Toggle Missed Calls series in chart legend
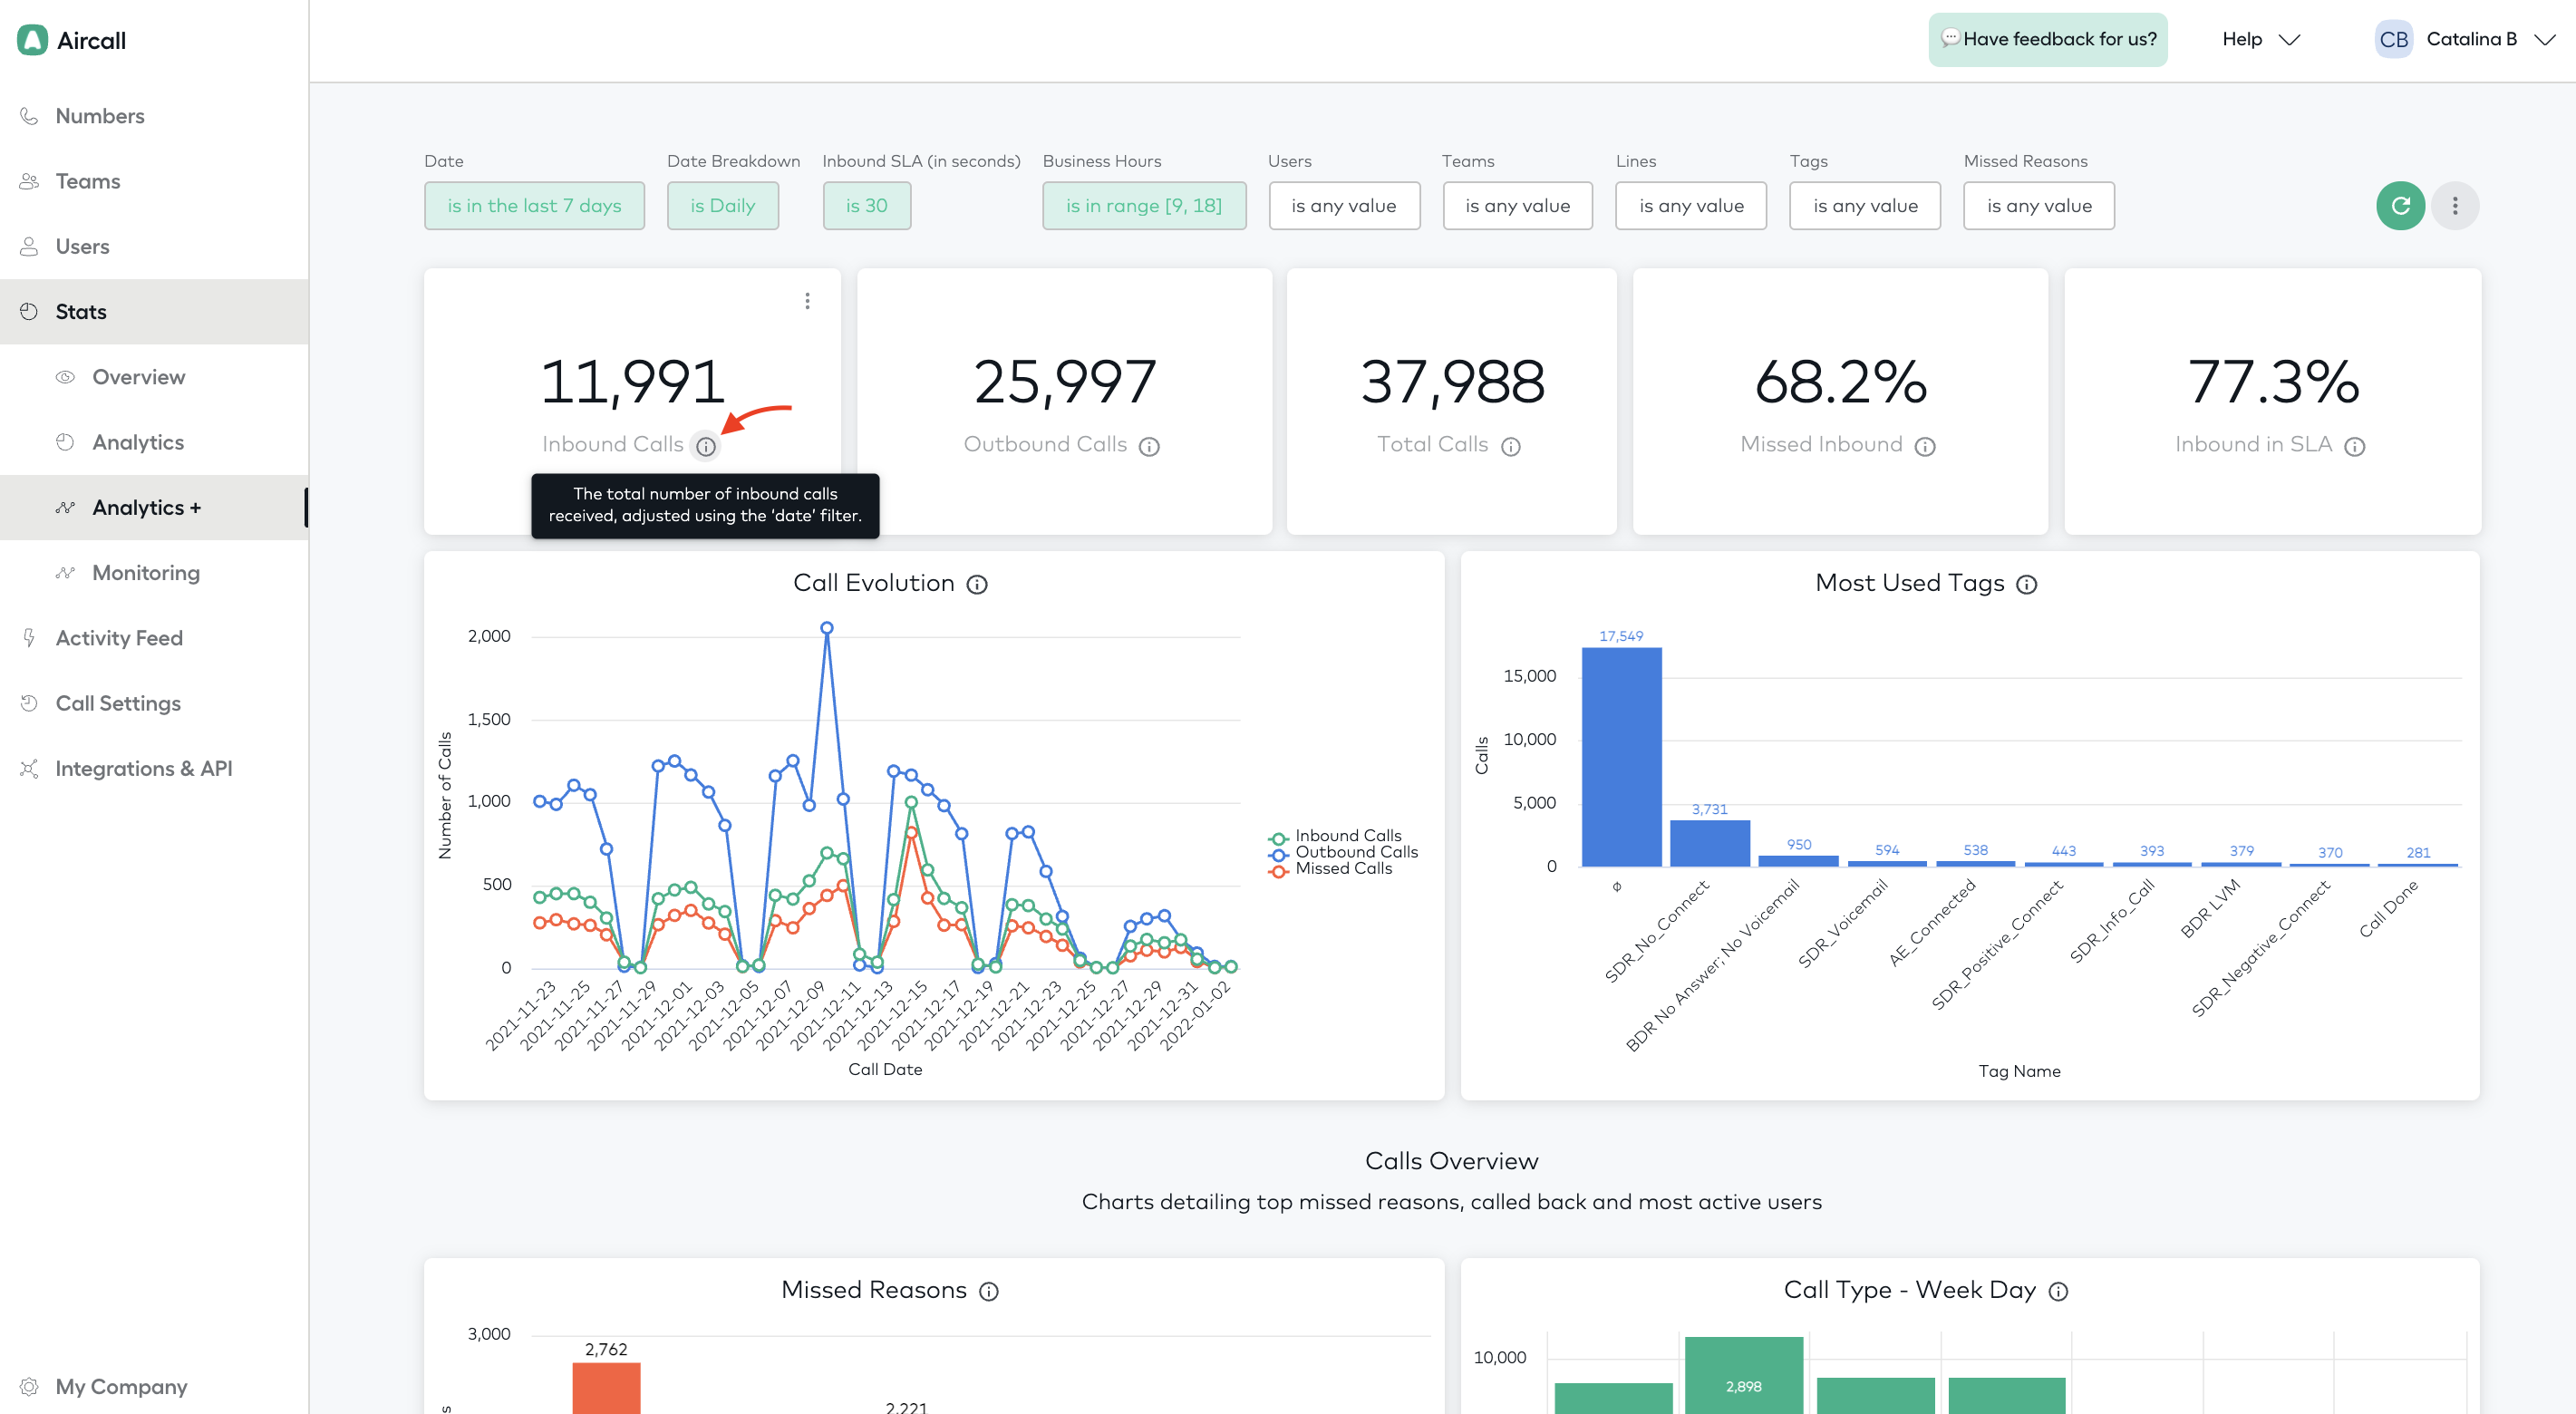Image resolution: width=2576 pixels, height=1414 pixels. [1330, 869]
